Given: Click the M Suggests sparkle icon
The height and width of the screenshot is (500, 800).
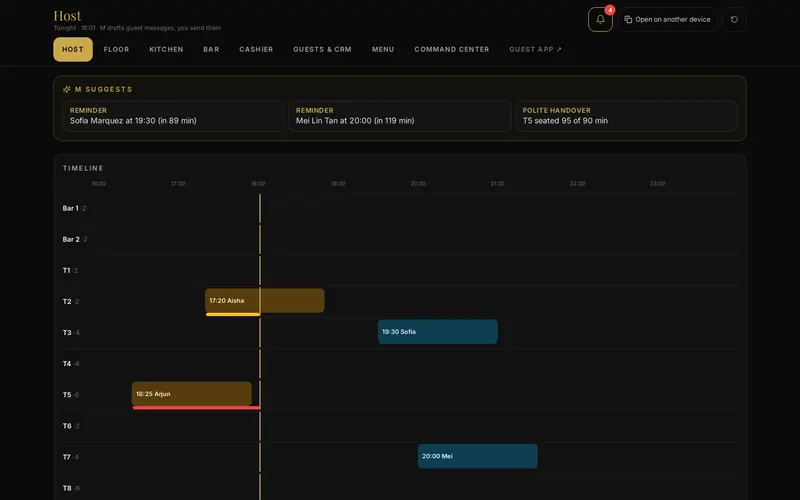Looking at the screenshot, I should pyautogui.click(x=66, y=89).
